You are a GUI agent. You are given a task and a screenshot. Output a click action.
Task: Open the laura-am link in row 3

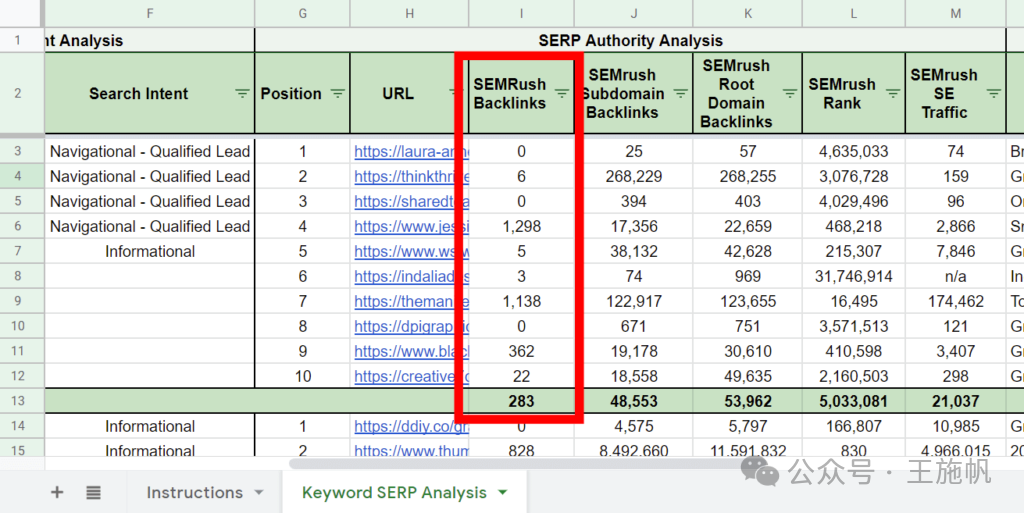411,151
